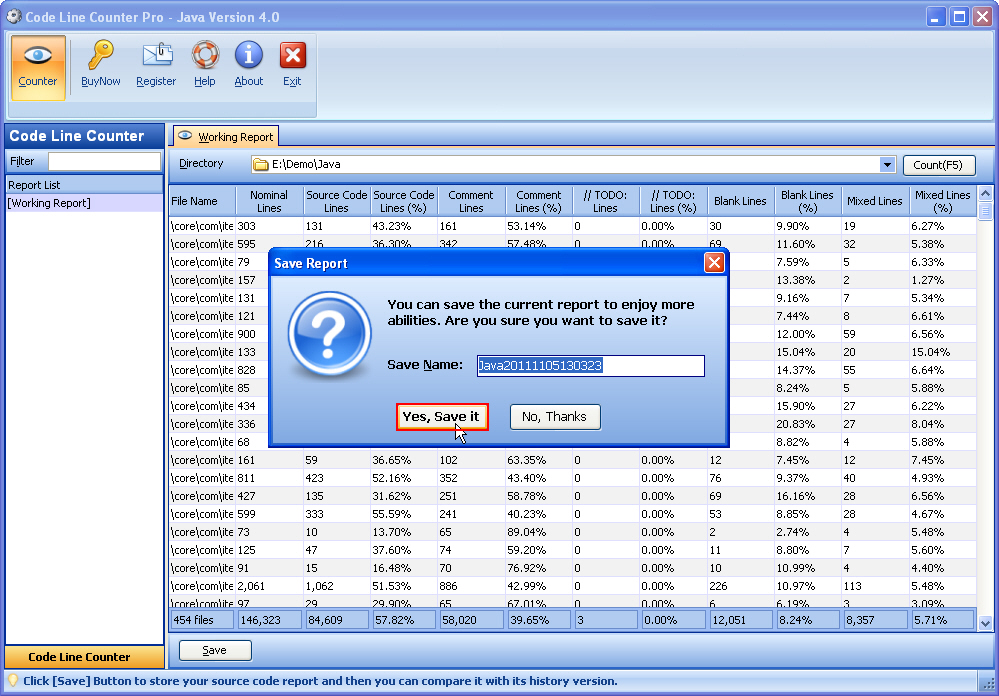Viewport: 999px width, 696px height.
Task: Click the 8,357 mixed lines total
Action: point(875,620)
